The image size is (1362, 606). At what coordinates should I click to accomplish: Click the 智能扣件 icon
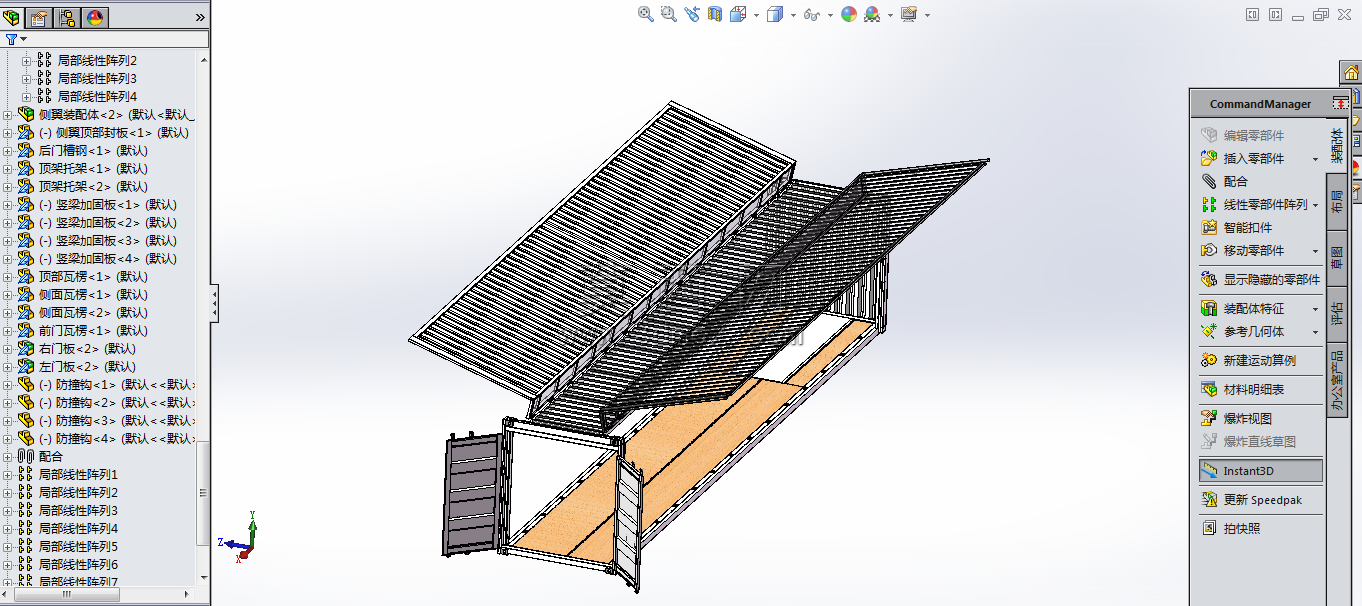[1208, 227]
